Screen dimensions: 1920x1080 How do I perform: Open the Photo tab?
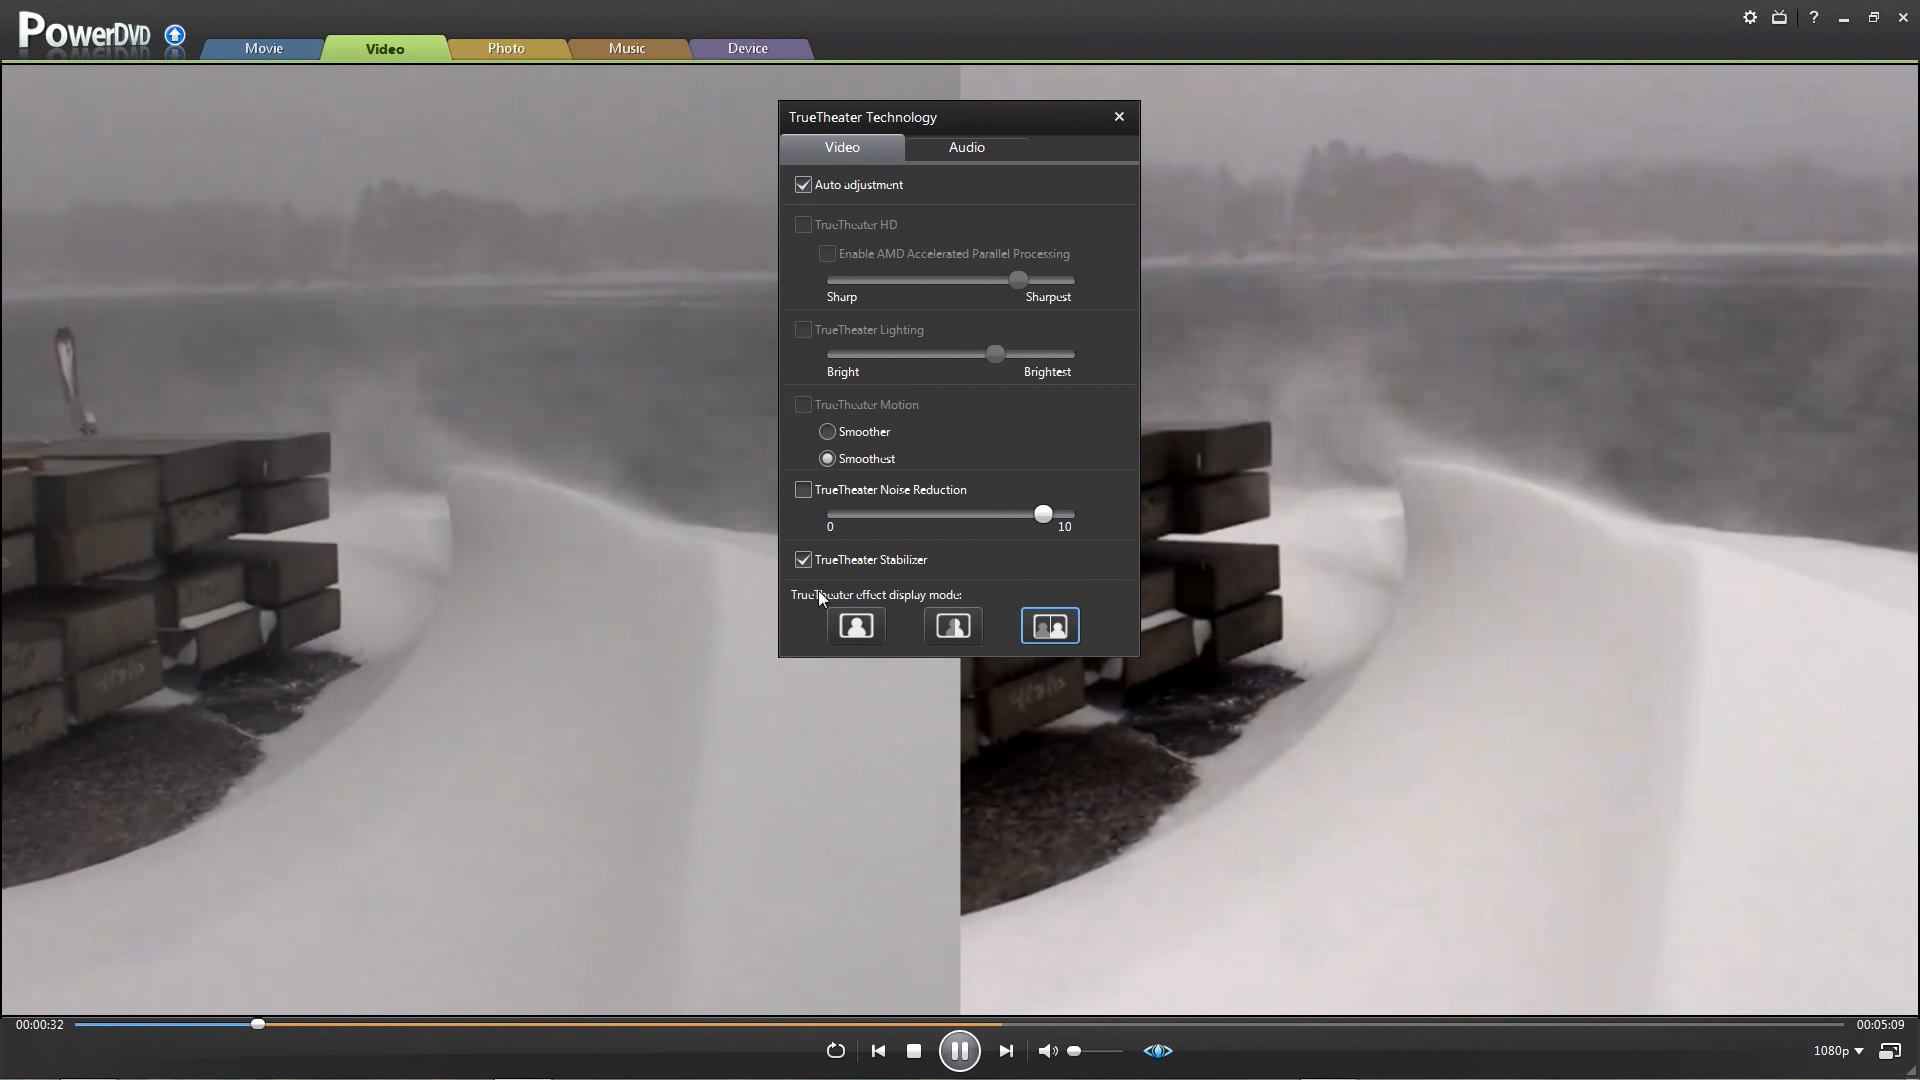[506, 48]
